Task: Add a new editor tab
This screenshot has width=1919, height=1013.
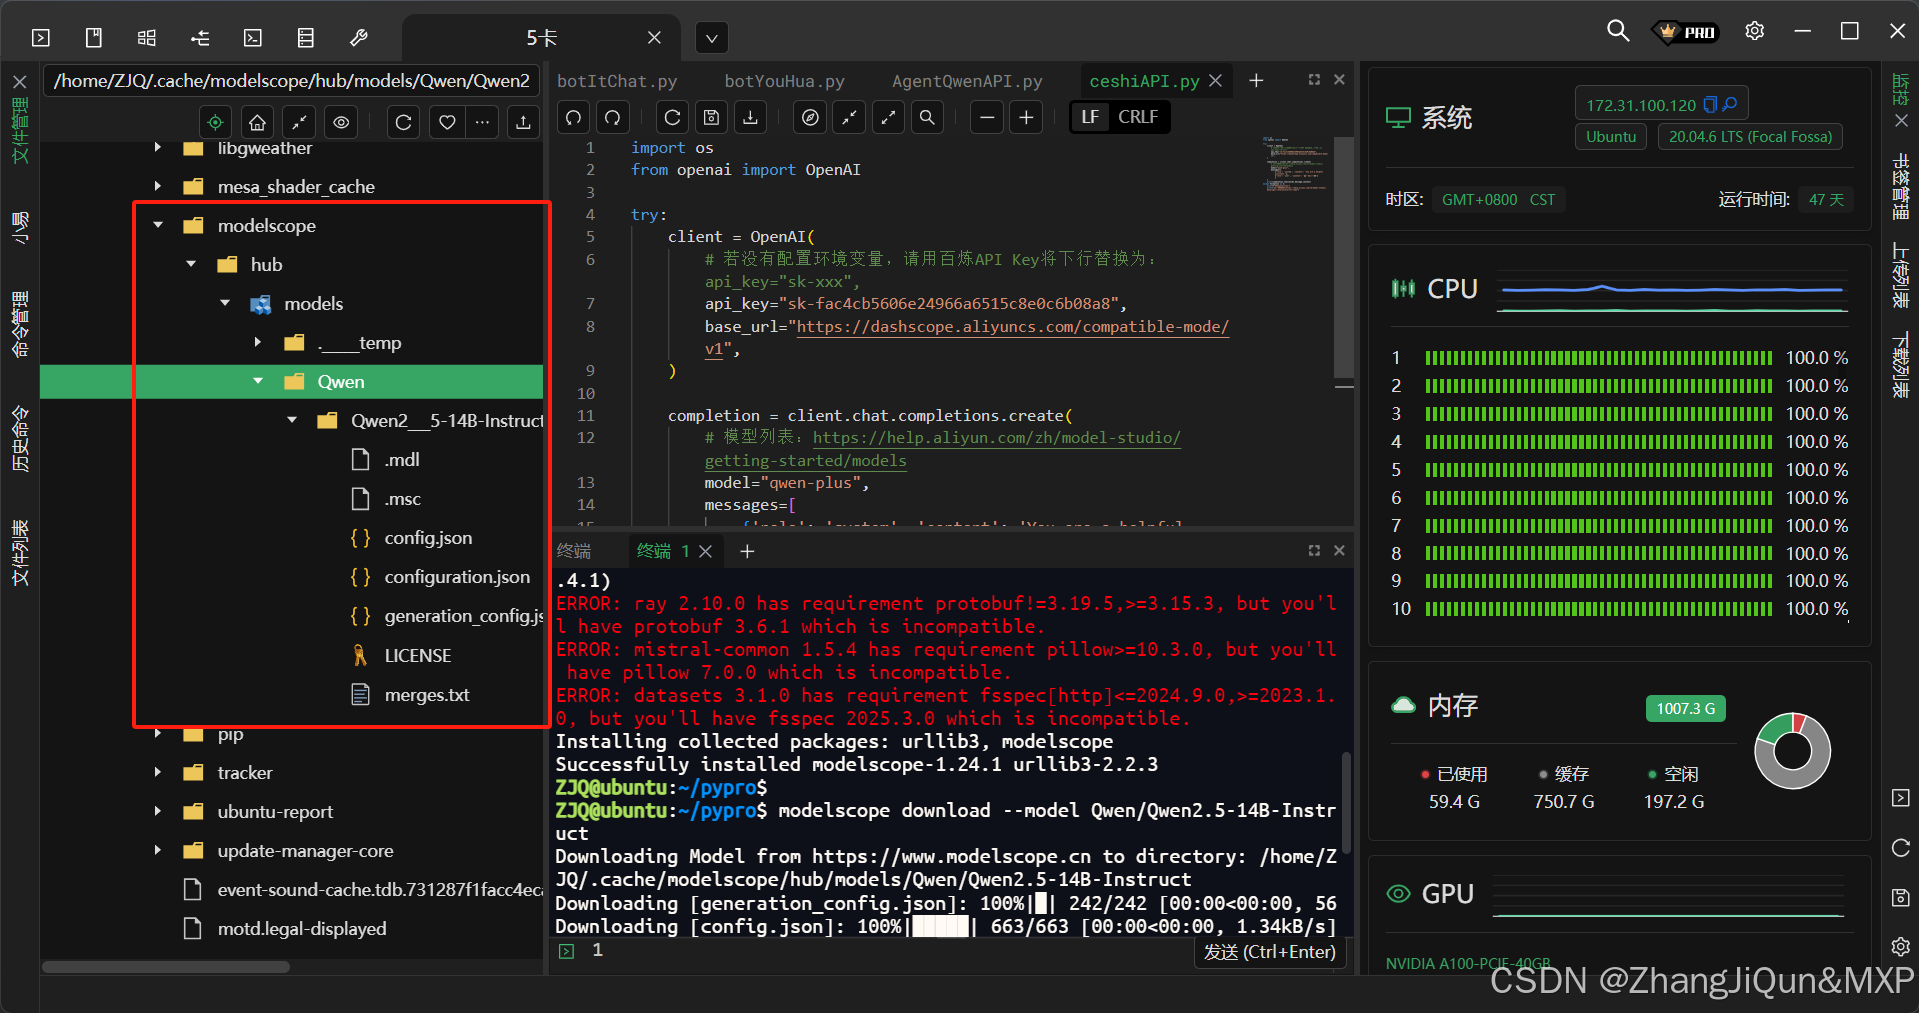Action: (x=1256, y=81)
